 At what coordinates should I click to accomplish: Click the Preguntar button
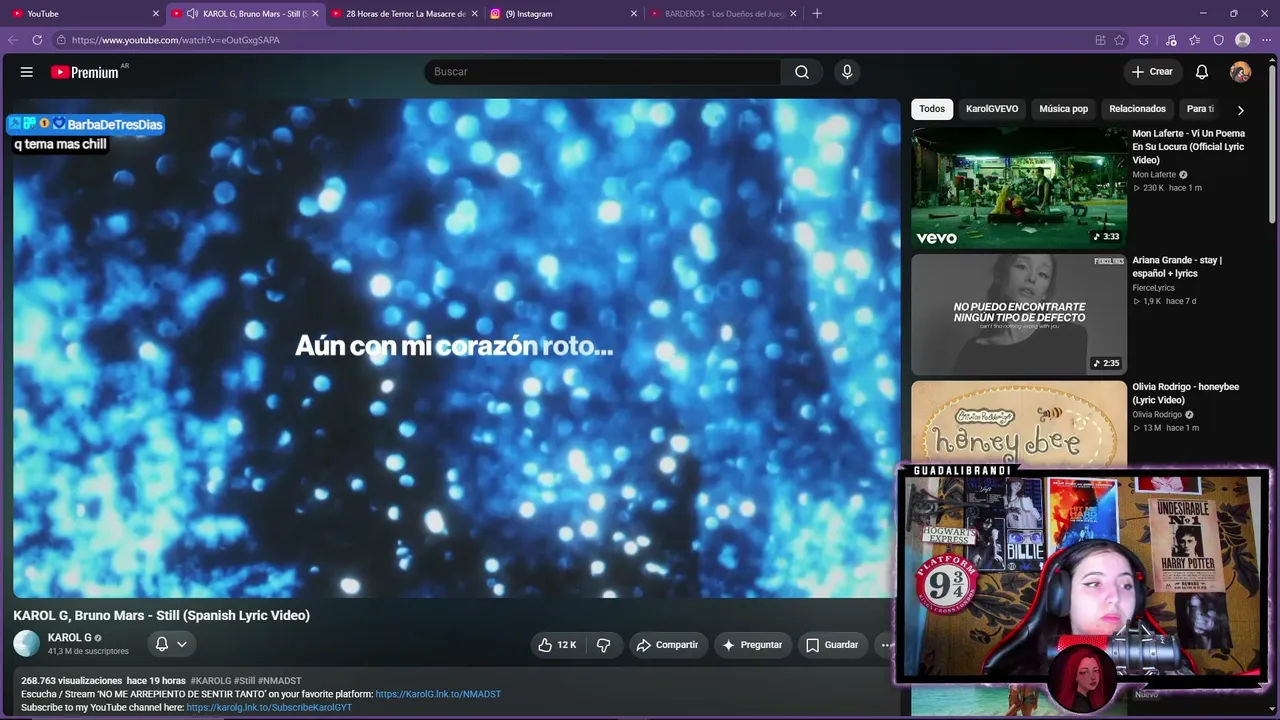click(753, 645)
